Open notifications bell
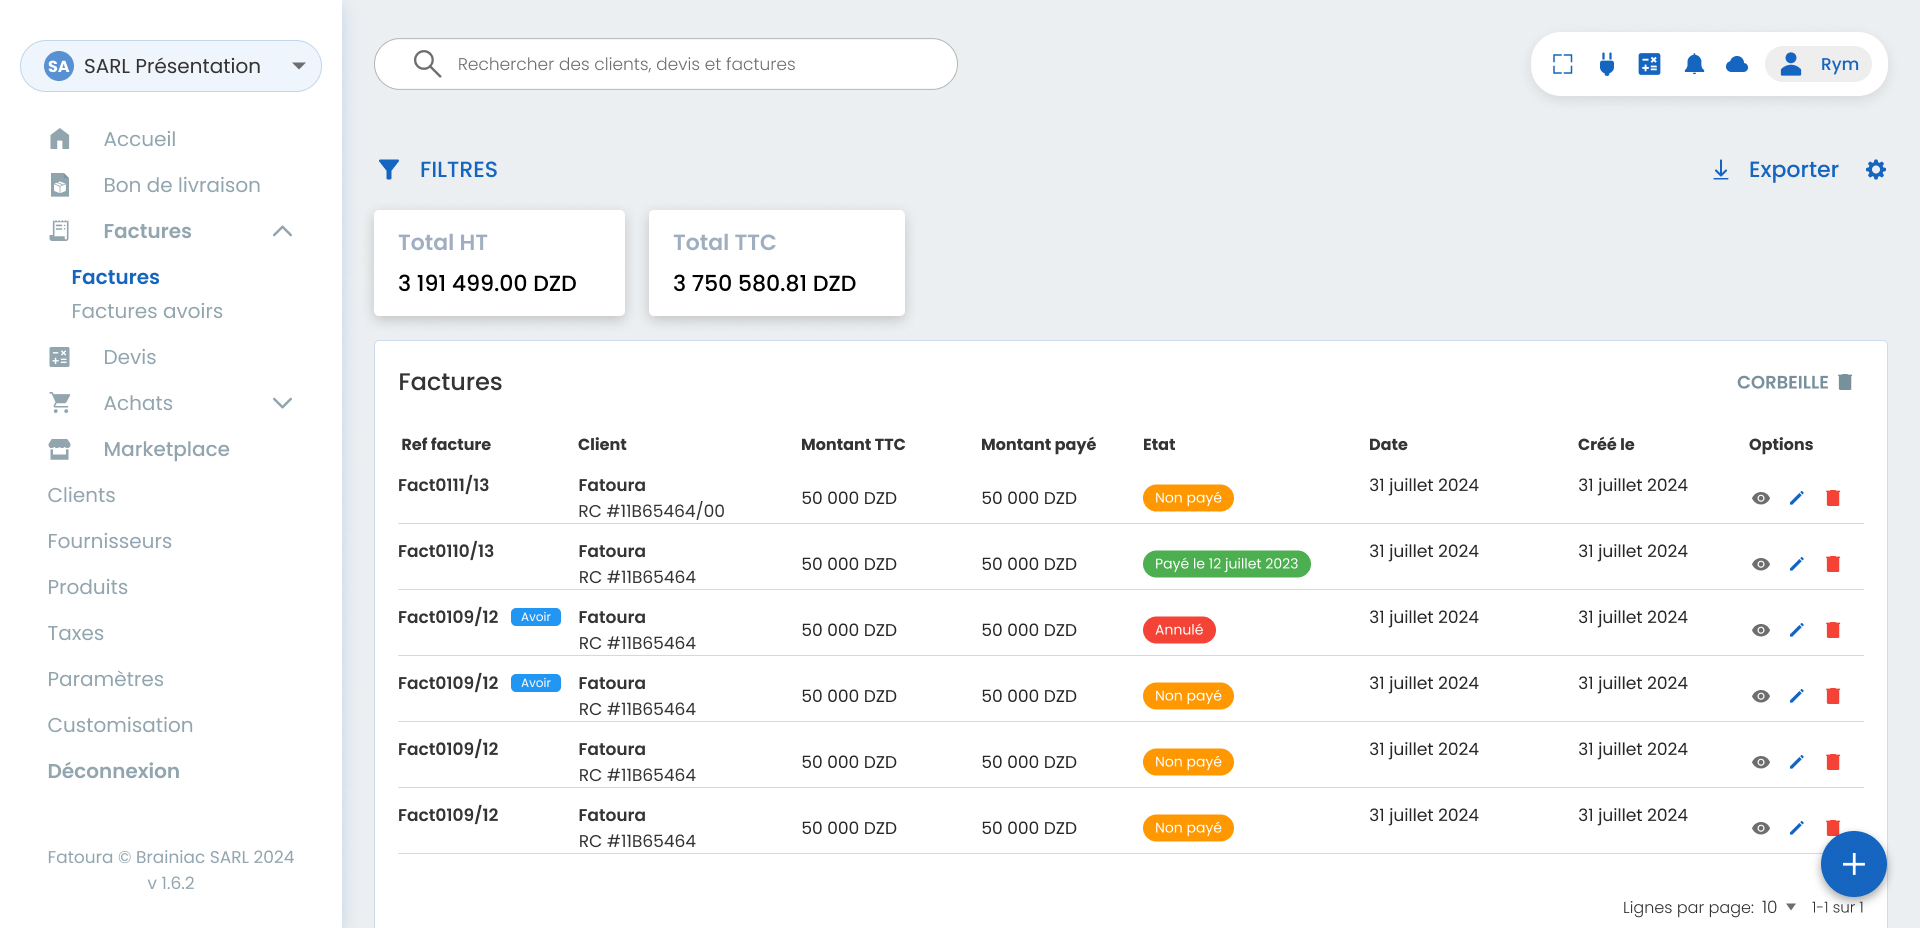The width and height of the screenshot is (1920, 928). pyautogui.click(x=1693, y=64)
